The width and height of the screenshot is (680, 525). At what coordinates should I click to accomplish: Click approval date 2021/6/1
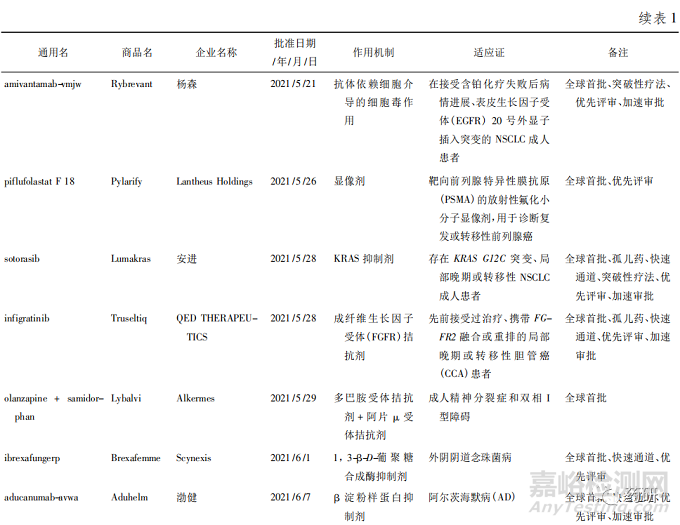pos(290,458)
